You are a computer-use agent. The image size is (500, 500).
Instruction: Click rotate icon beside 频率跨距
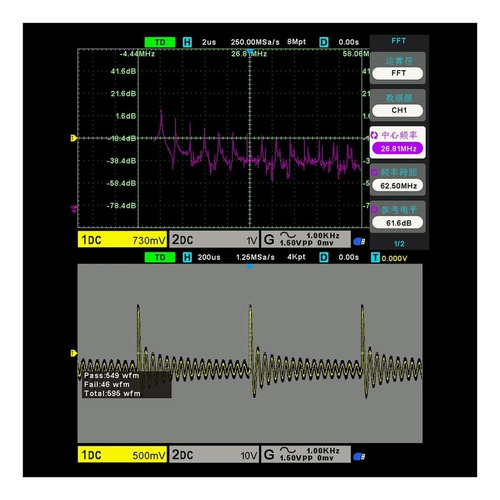click(x=374, y=172)
